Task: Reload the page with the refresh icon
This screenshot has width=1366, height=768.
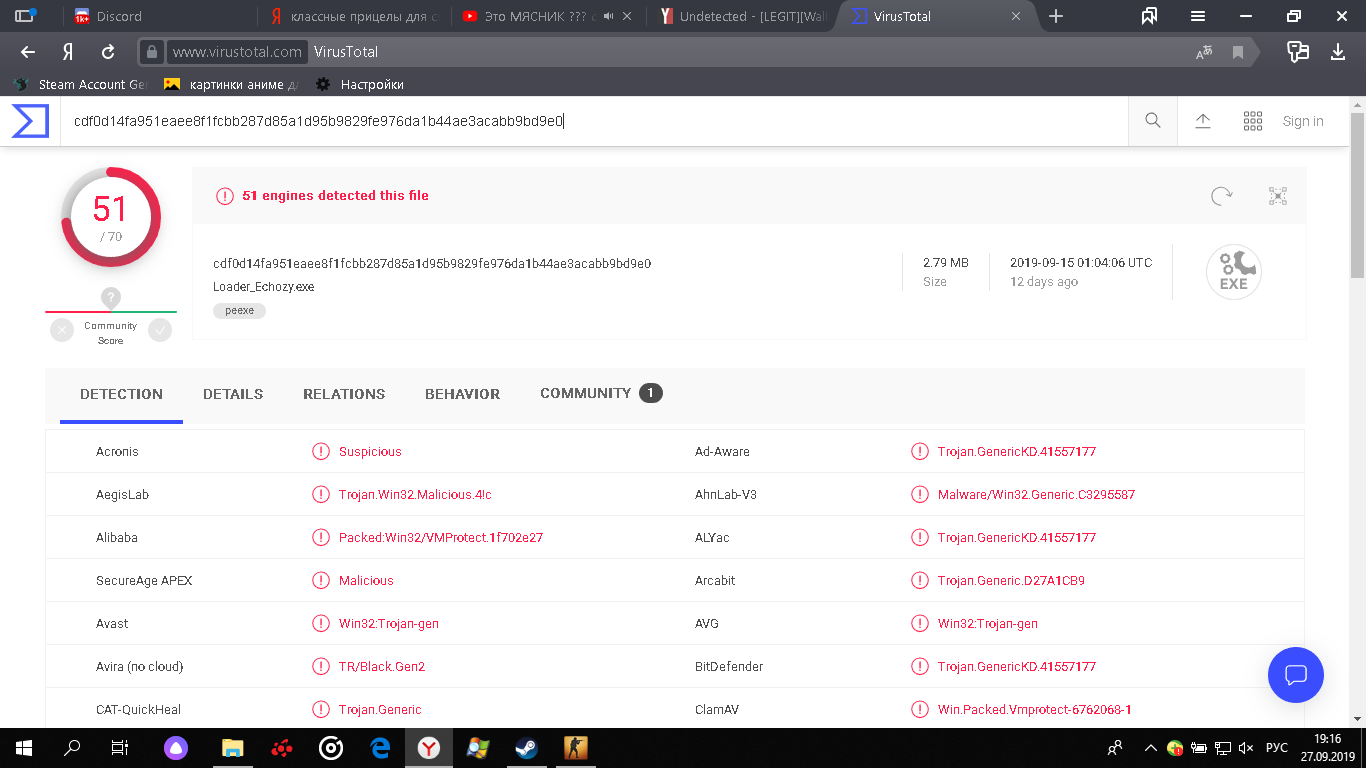Action: pos(108,52)
